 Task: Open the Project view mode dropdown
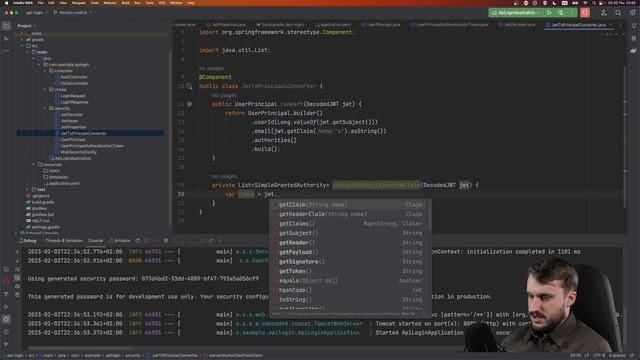click(x=27, y=26)
